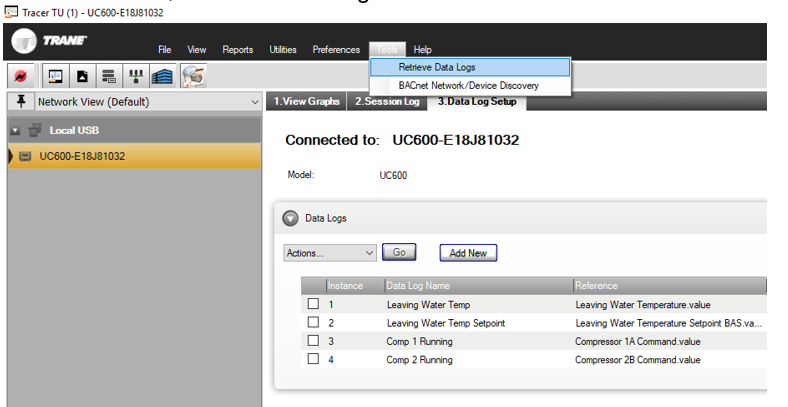
Task: Switch to 1.View Graphs tab
Action: click(307, 101)
